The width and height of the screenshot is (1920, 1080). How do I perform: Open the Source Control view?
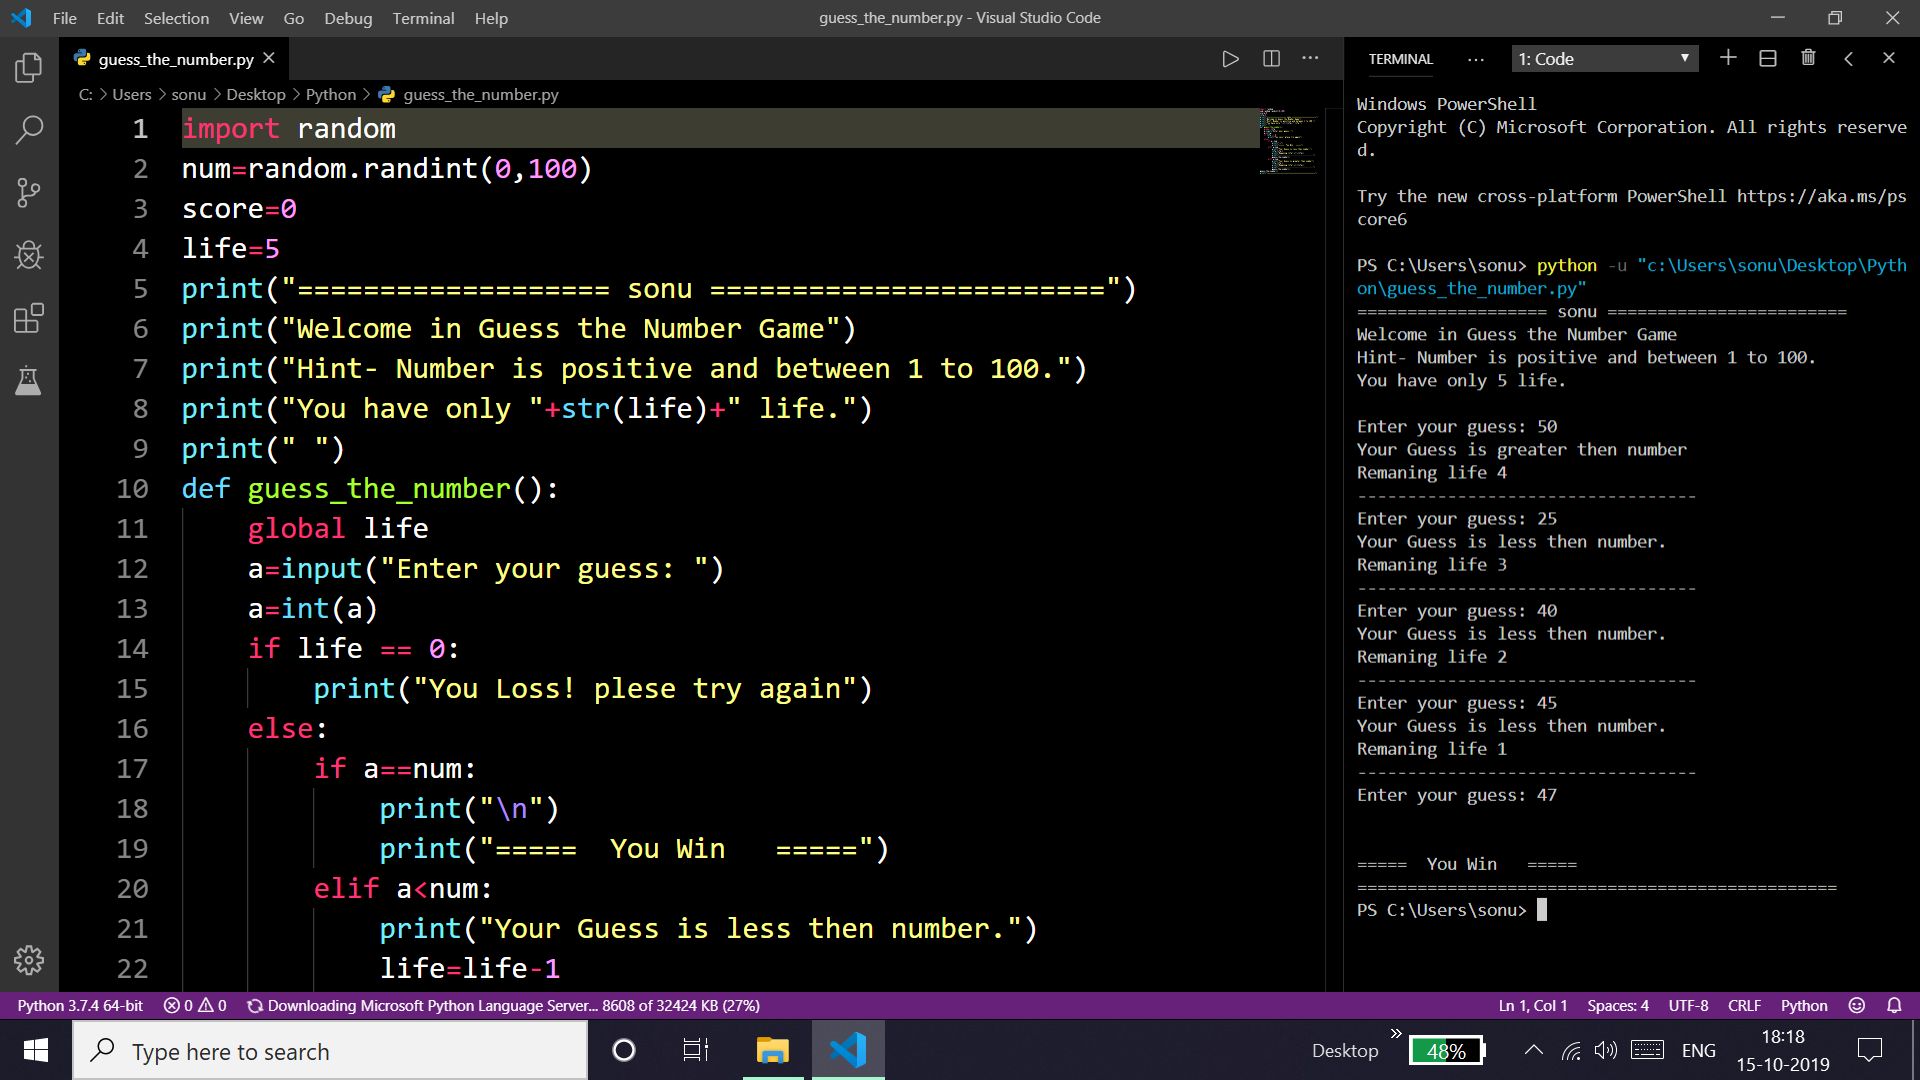29,193
